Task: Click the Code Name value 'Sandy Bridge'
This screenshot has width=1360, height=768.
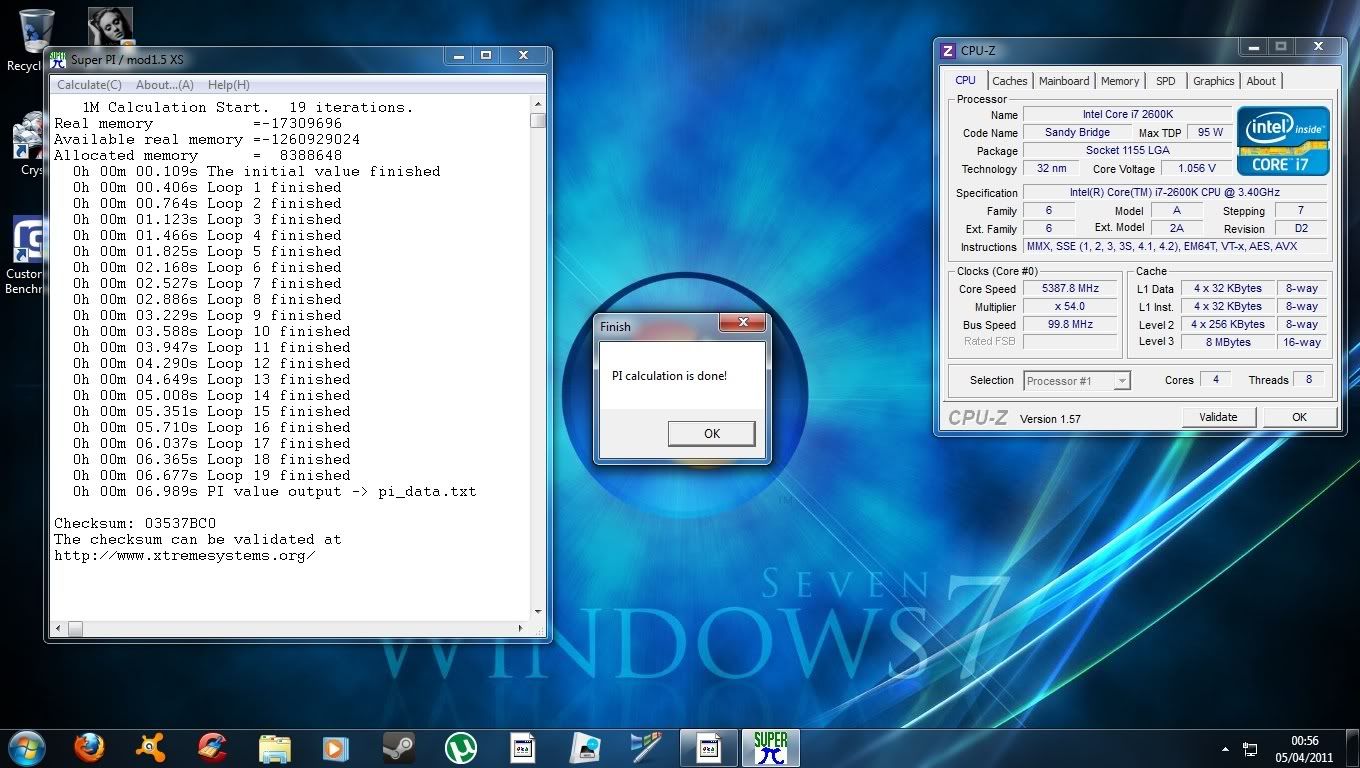Action: (x=1077, y=132)
